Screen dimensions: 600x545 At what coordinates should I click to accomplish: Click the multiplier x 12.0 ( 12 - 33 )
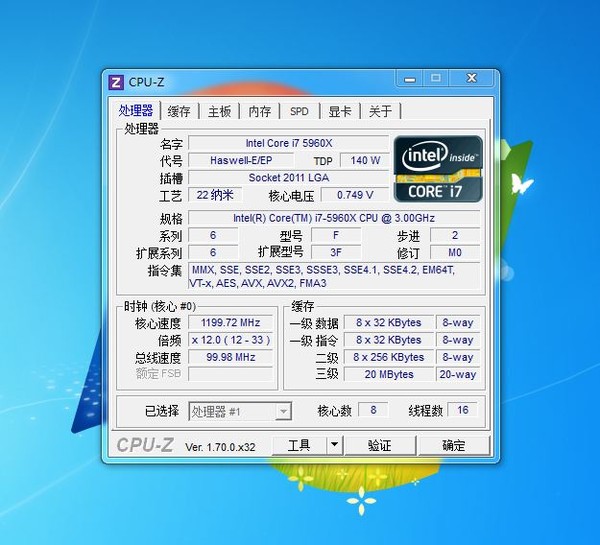(231, 340)
